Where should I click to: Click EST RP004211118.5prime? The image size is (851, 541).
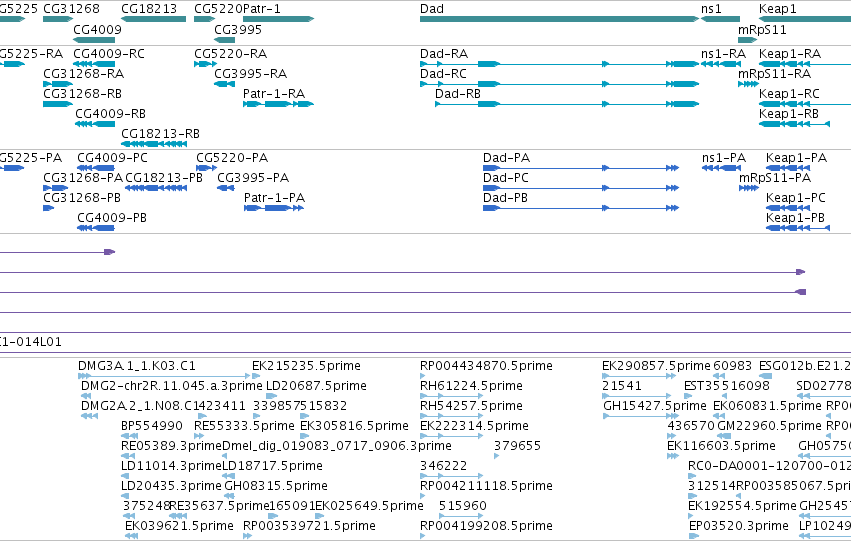click(423, 497)
